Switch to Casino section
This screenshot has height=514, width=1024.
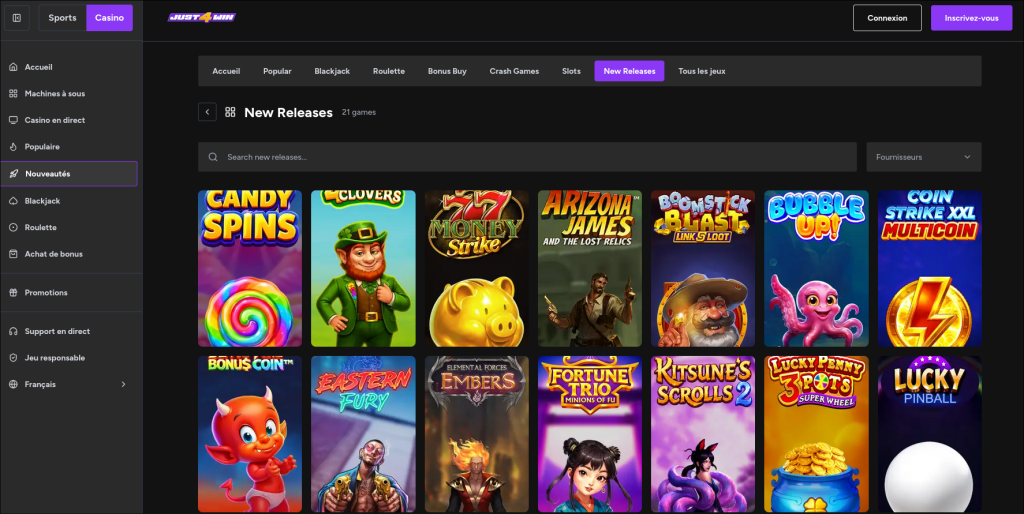(109, 18)
